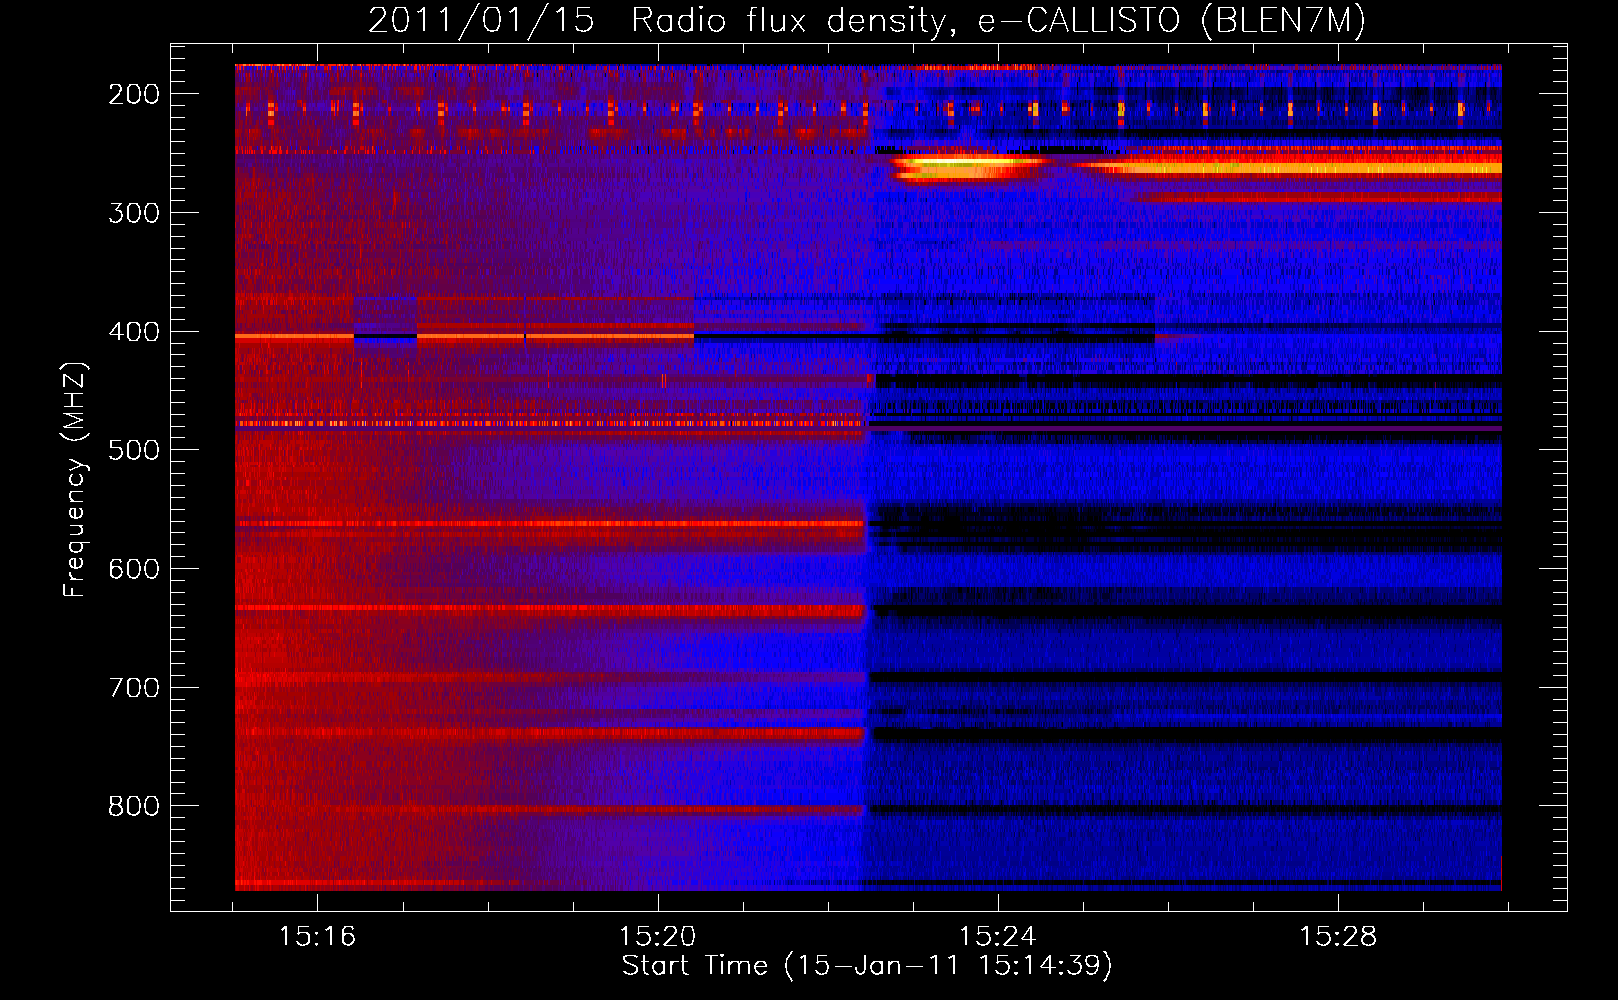Click the 15:28 time tick label

point(1337,937)
